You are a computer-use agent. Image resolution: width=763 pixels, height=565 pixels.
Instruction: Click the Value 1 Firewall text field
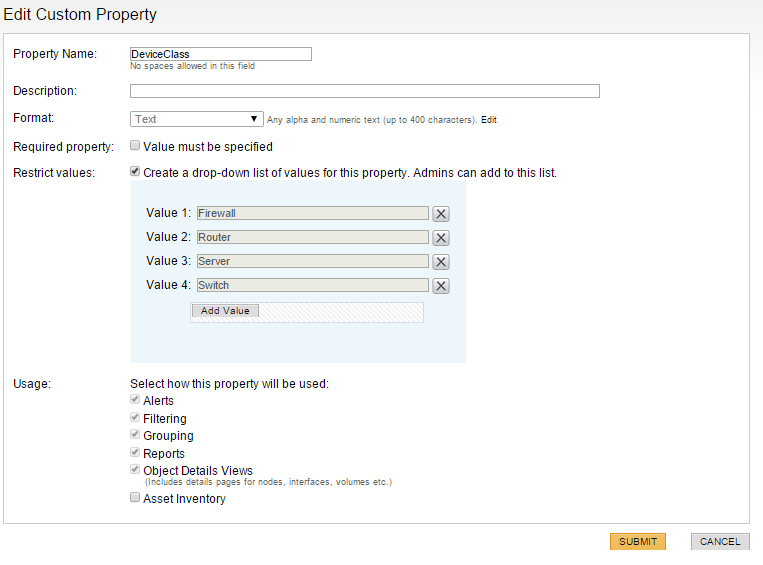312,213
